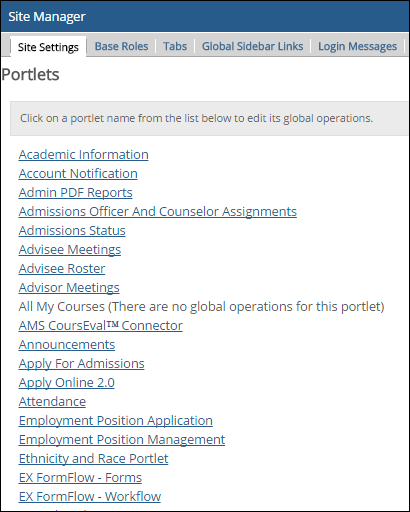
Task: Select the Site Settings tab
Action: [48, 47]
